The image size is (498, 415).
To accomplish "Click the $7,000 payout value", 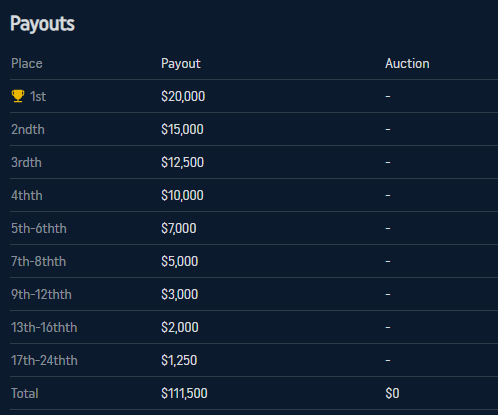I will point(179,228).
